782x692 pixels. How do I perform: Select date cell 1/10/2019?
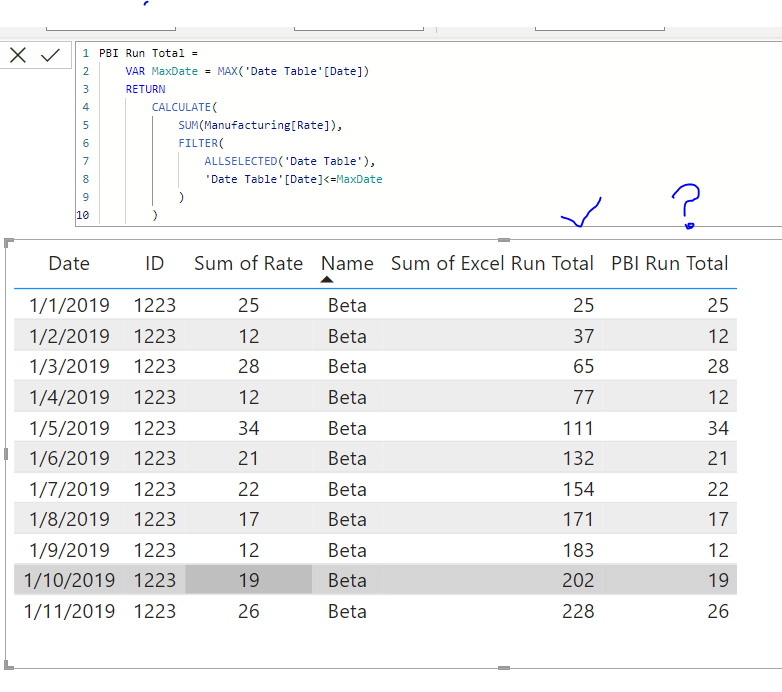click(x=69, y=580)
